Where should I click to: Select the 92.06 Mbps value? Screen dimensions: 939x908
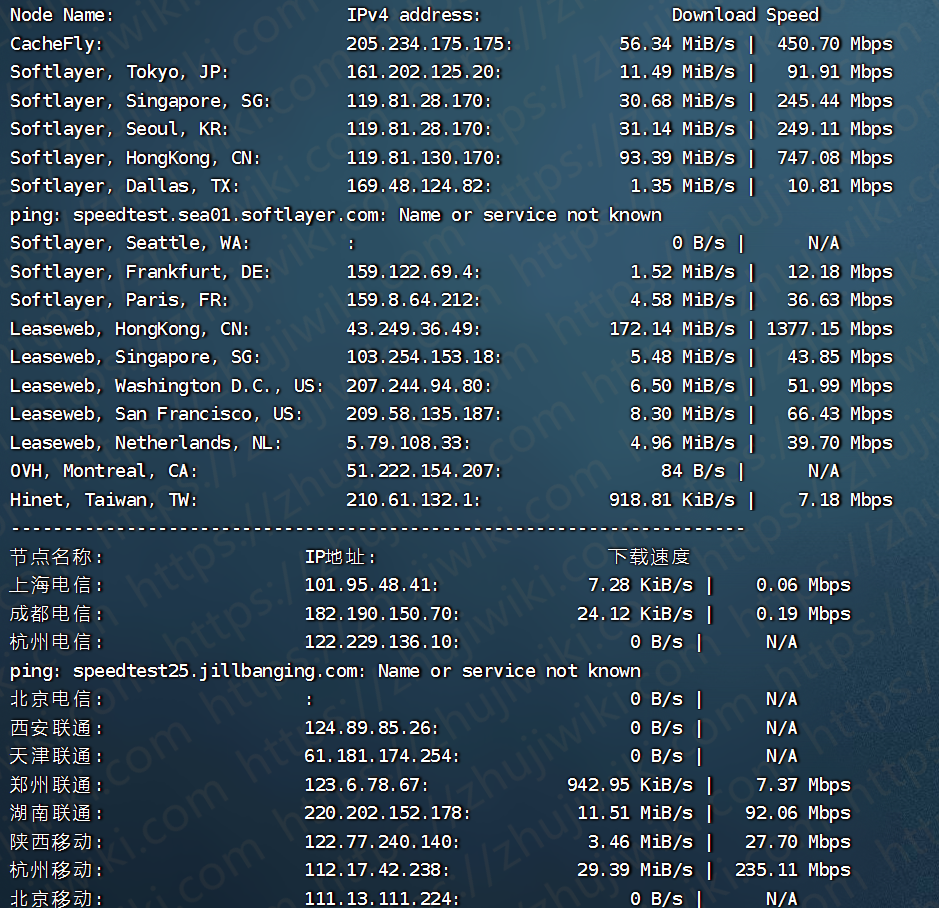coord(798,813)
